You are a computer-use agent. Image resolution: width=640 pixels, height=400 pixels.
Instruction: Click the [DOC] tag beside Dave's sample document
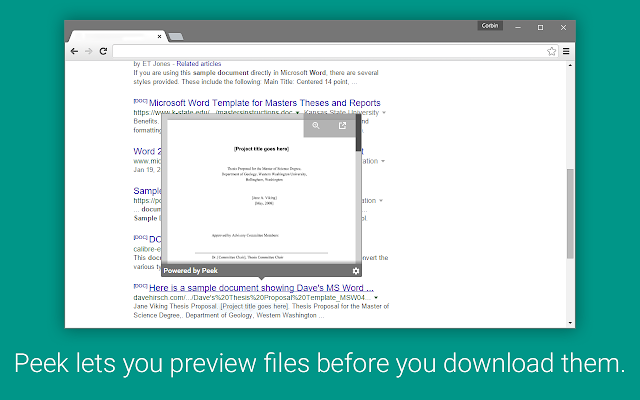coord(140,286)
